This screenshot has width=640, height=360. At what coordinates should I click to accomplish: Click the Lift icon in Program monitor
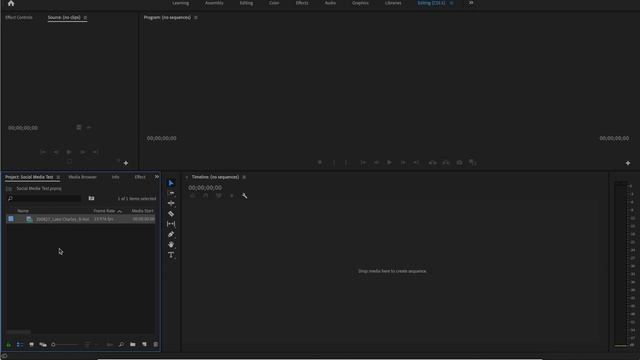pyautogui.click(x=432, y=162)
